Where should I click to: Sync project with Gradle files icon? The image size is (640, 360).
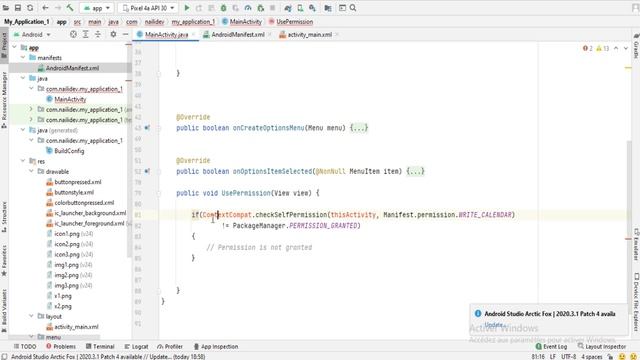click(288, 8)
